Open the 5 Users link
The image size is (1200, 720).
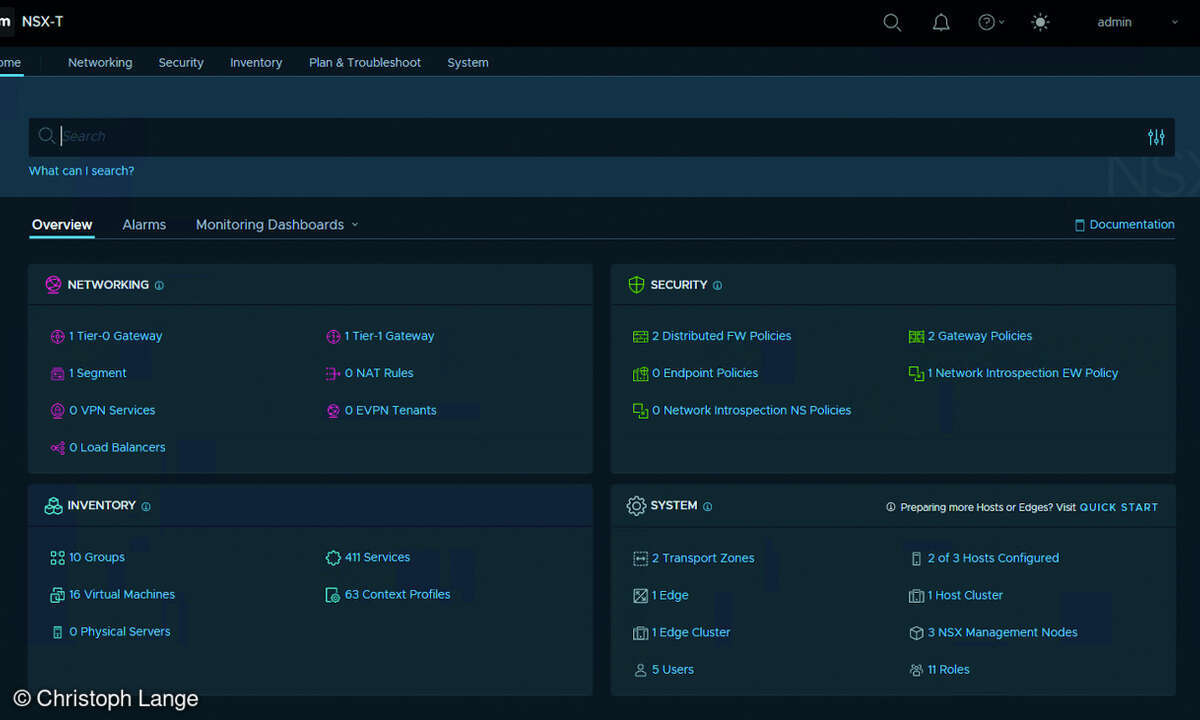click(x=673, y=669)
